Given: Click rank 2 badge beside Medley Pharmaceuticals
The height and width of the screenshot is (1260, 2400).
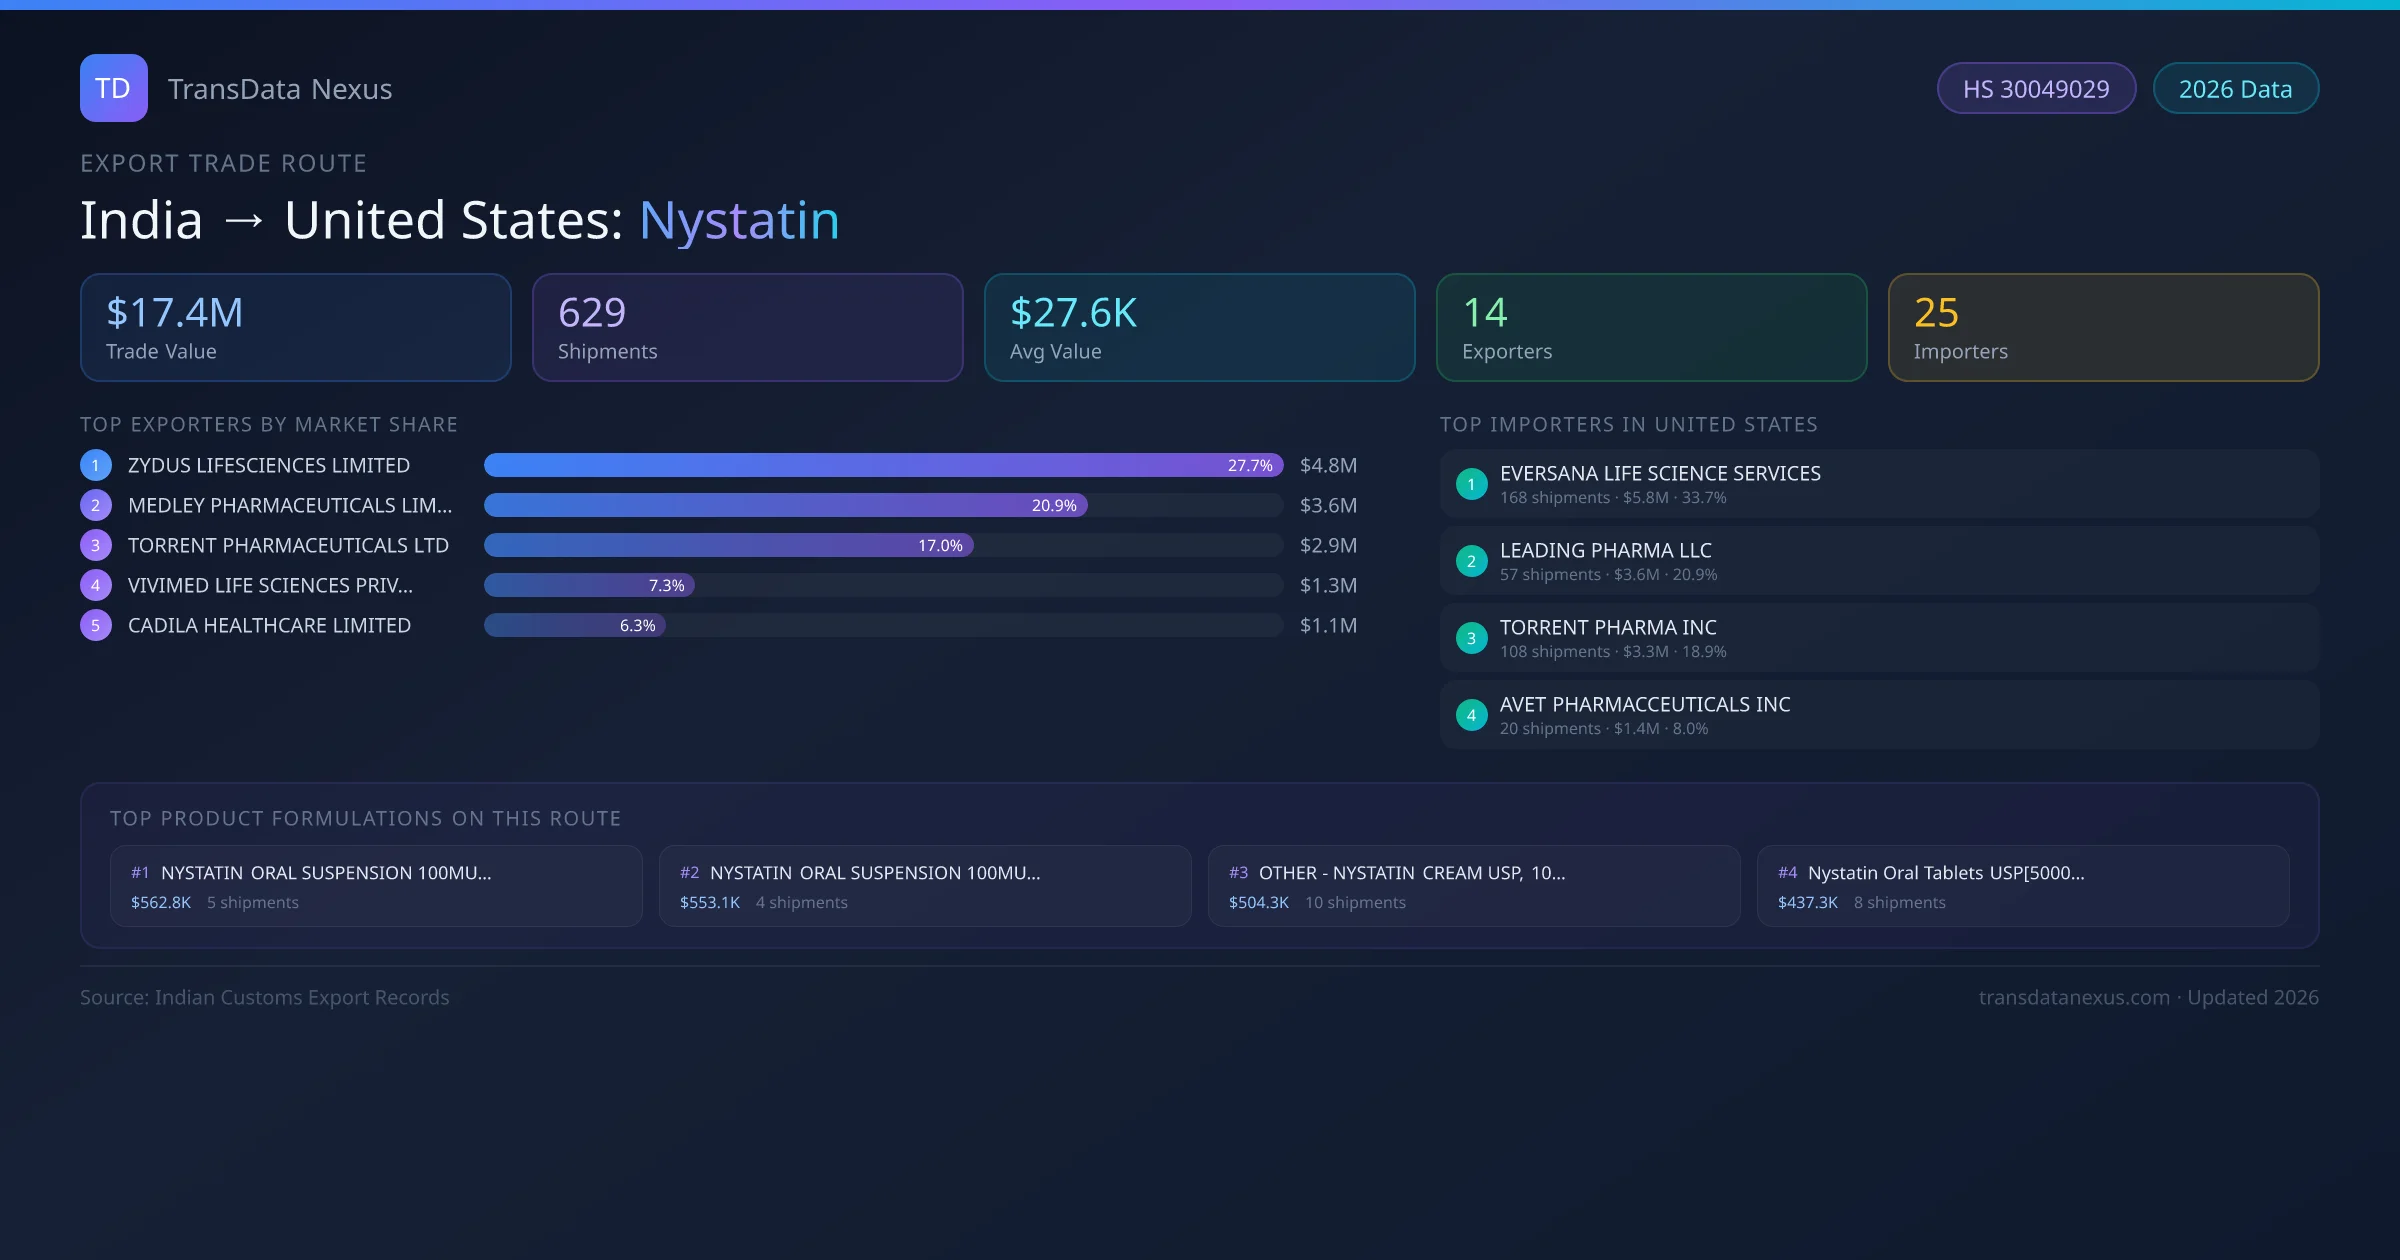Looking at the screenshot, I should coord(96,506).
